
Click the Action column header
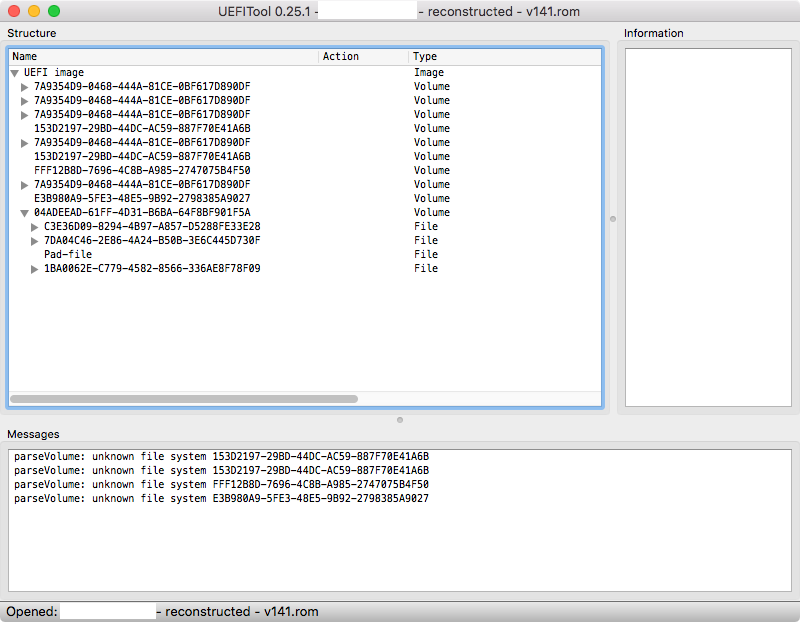(364, 57)
